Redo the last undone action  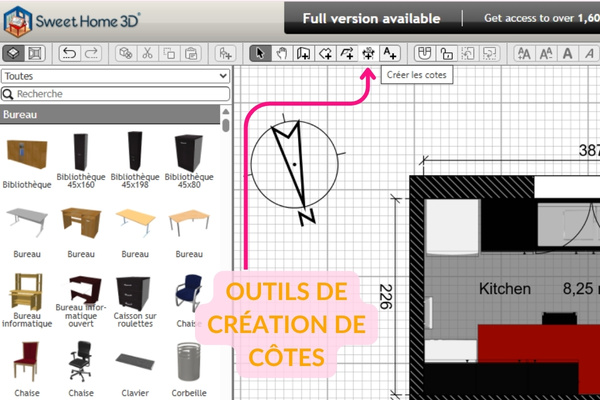click(x=91, y=53)
